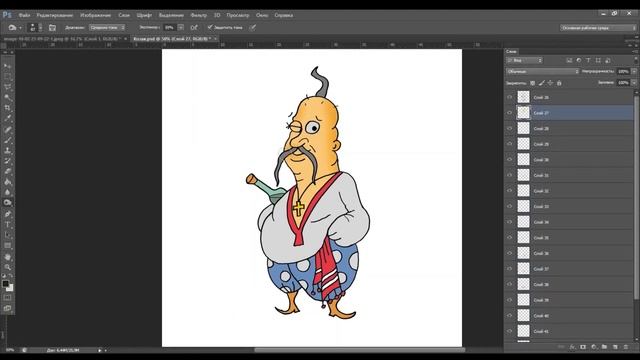This screenshot has width=640, height=360.
Task: Enable airbrush mode in options bar
Action: pos(194,28)
